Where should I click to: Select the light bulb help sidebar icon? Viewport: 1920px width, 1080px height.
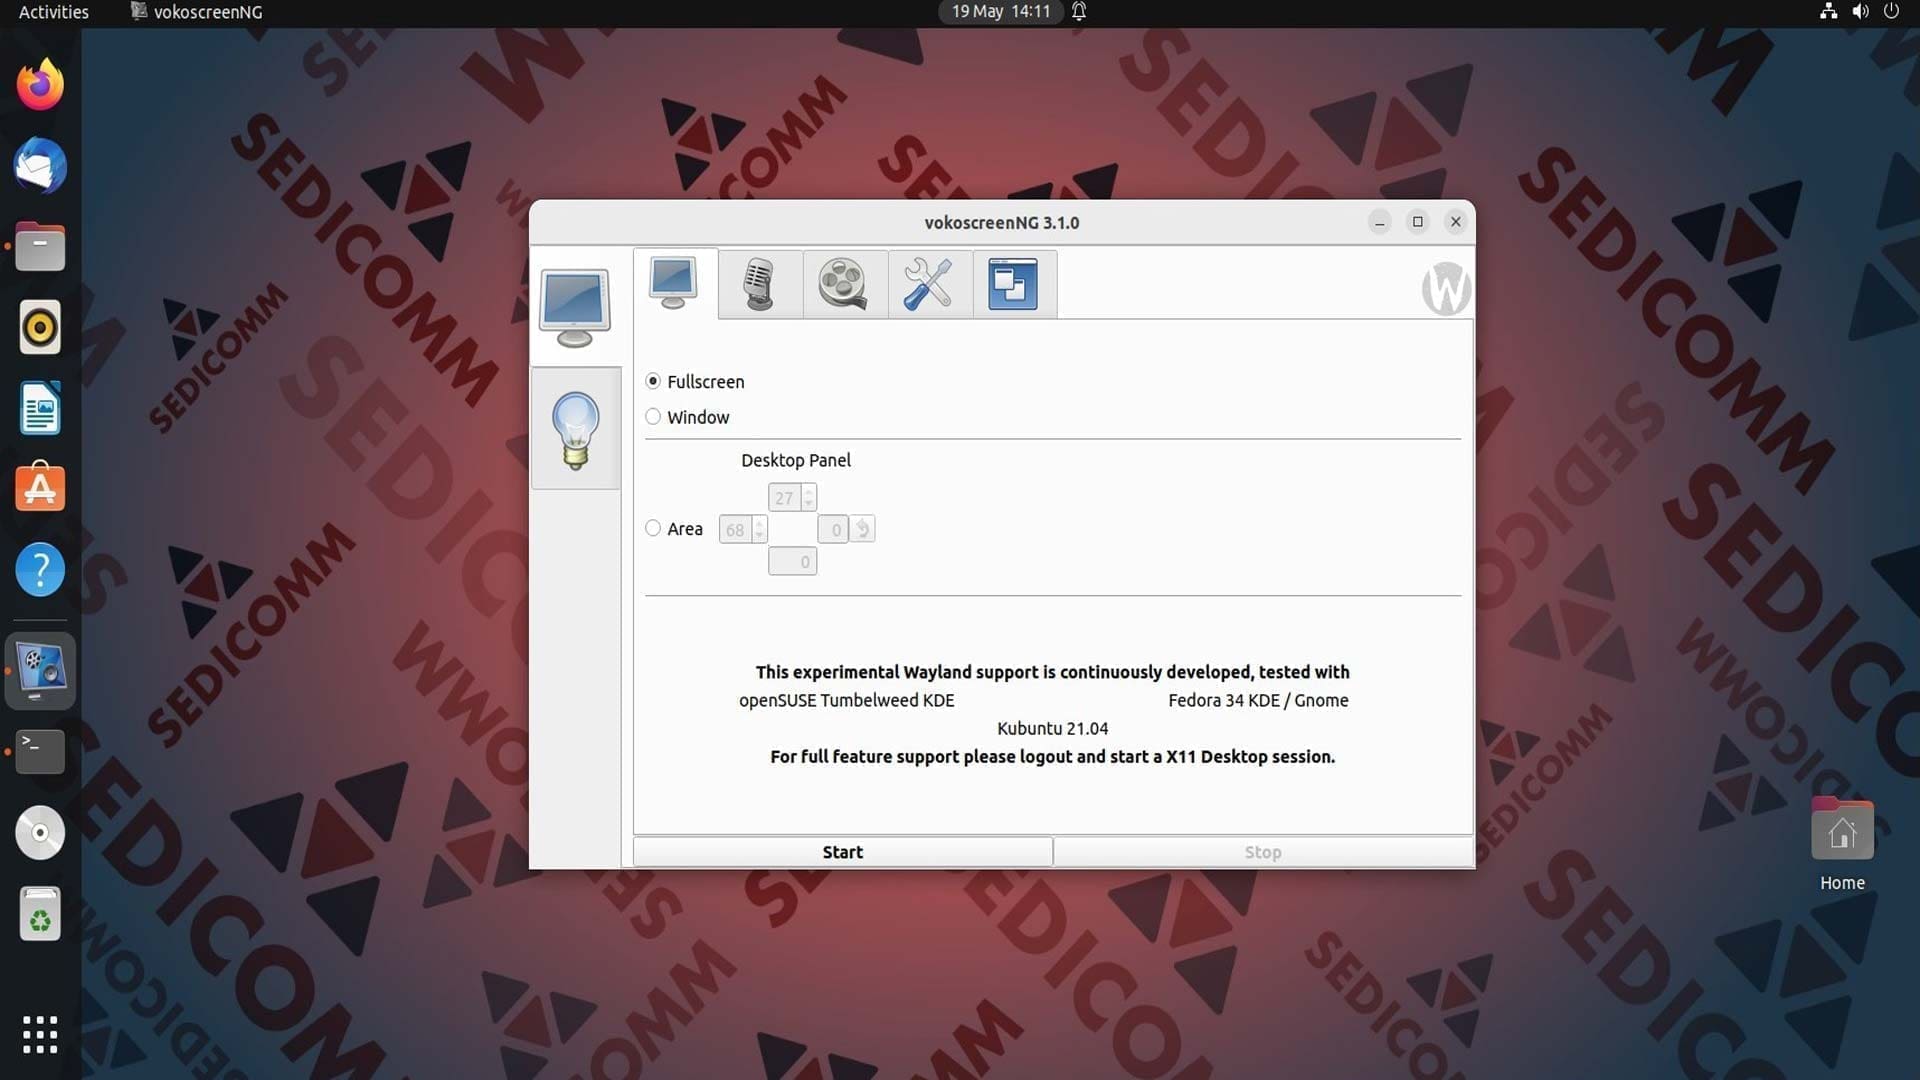(575, 429)
